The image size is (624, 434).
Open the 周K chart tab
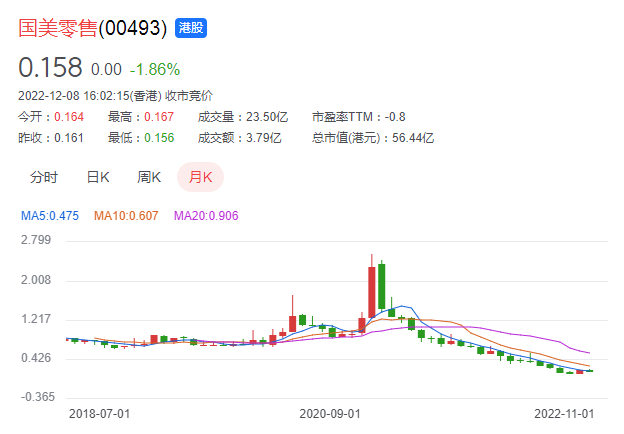[149, 177]
